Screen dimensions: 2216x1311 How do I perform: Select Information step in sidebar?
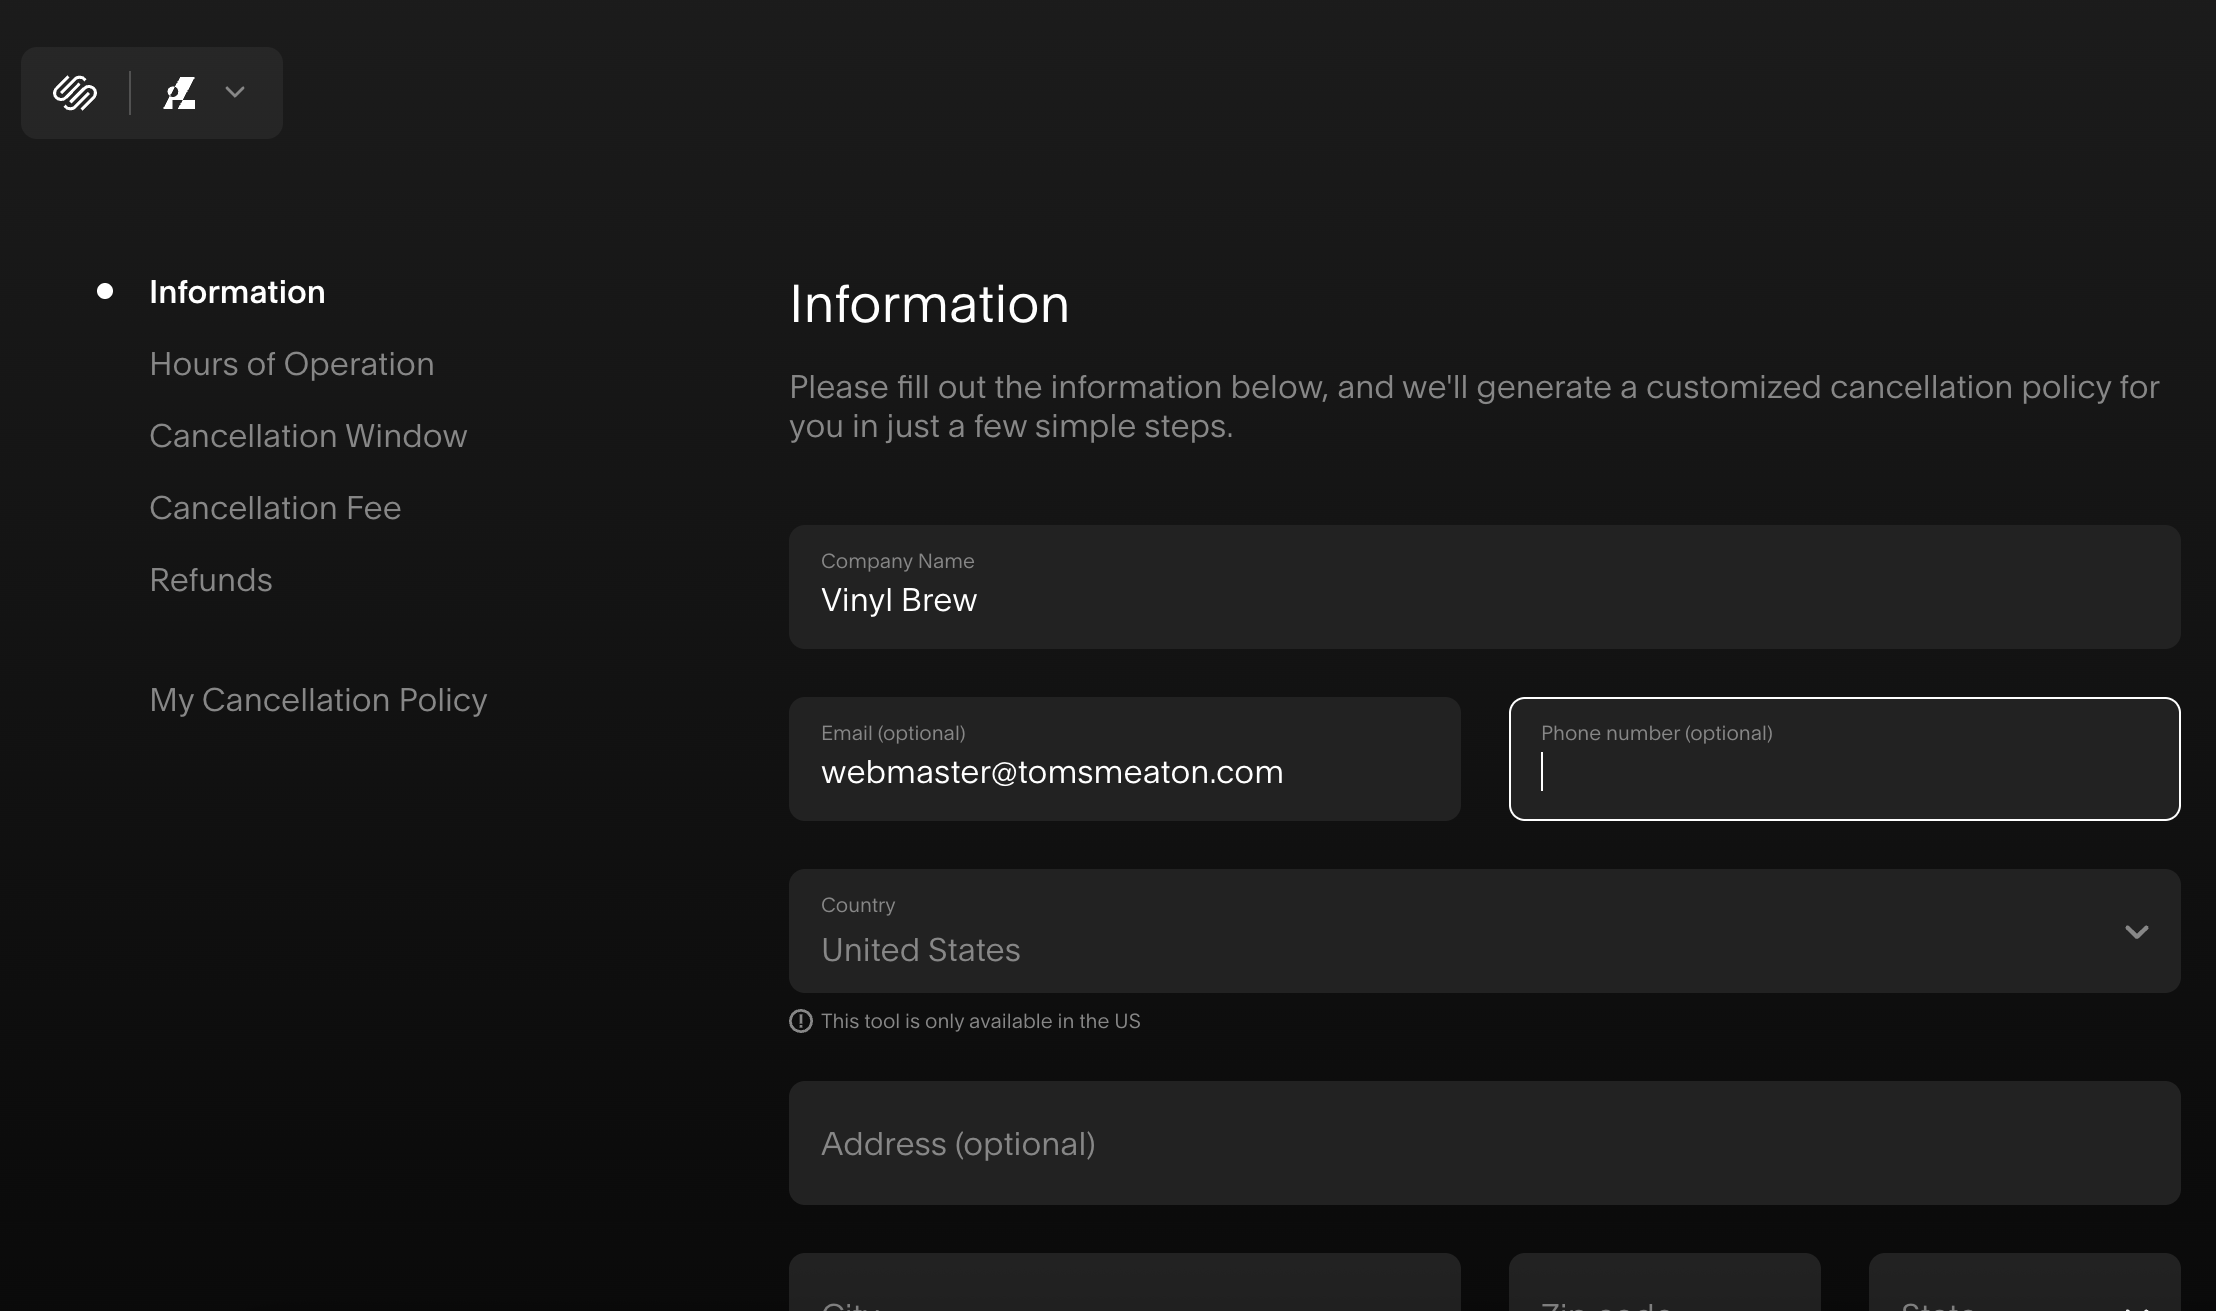(x=237, y=292)
